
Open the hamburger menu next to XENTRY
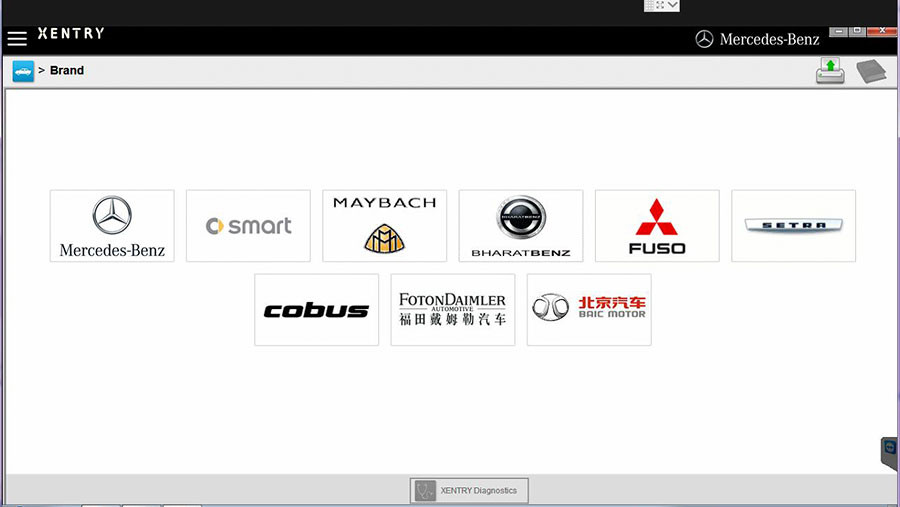pyautogui.click(x=17, y=39)
